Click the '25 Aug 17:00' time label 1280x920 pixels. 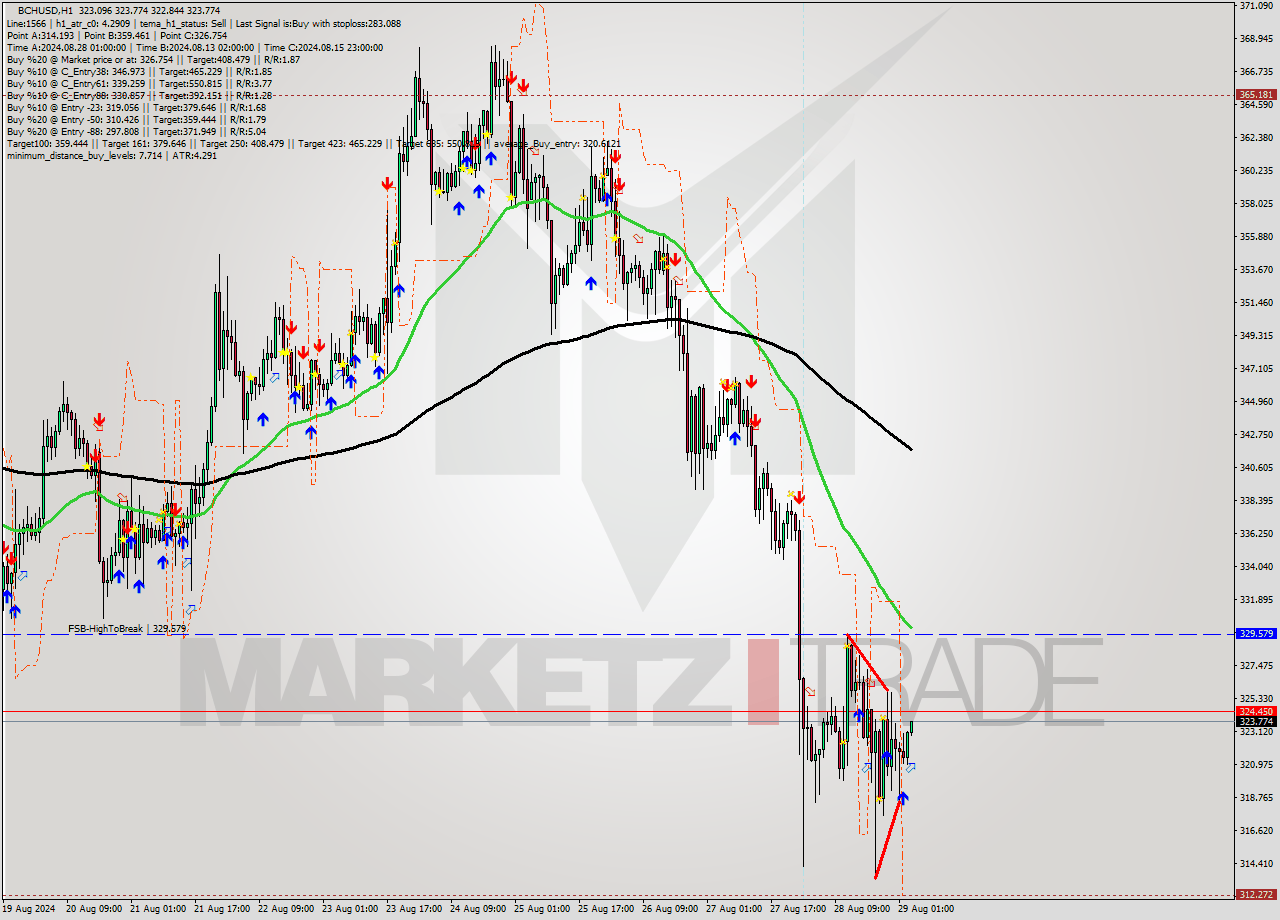tap(605, 909)
